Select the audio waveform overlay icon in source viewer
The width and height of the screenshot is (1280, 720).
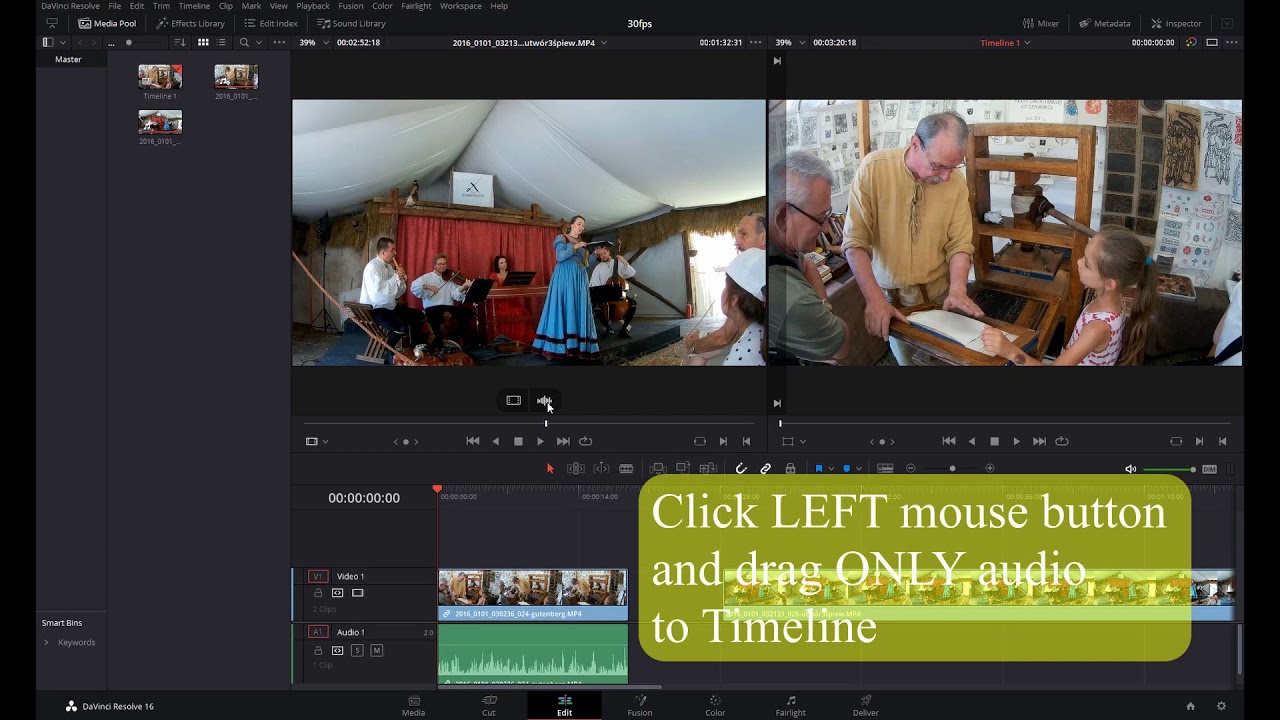544,400
